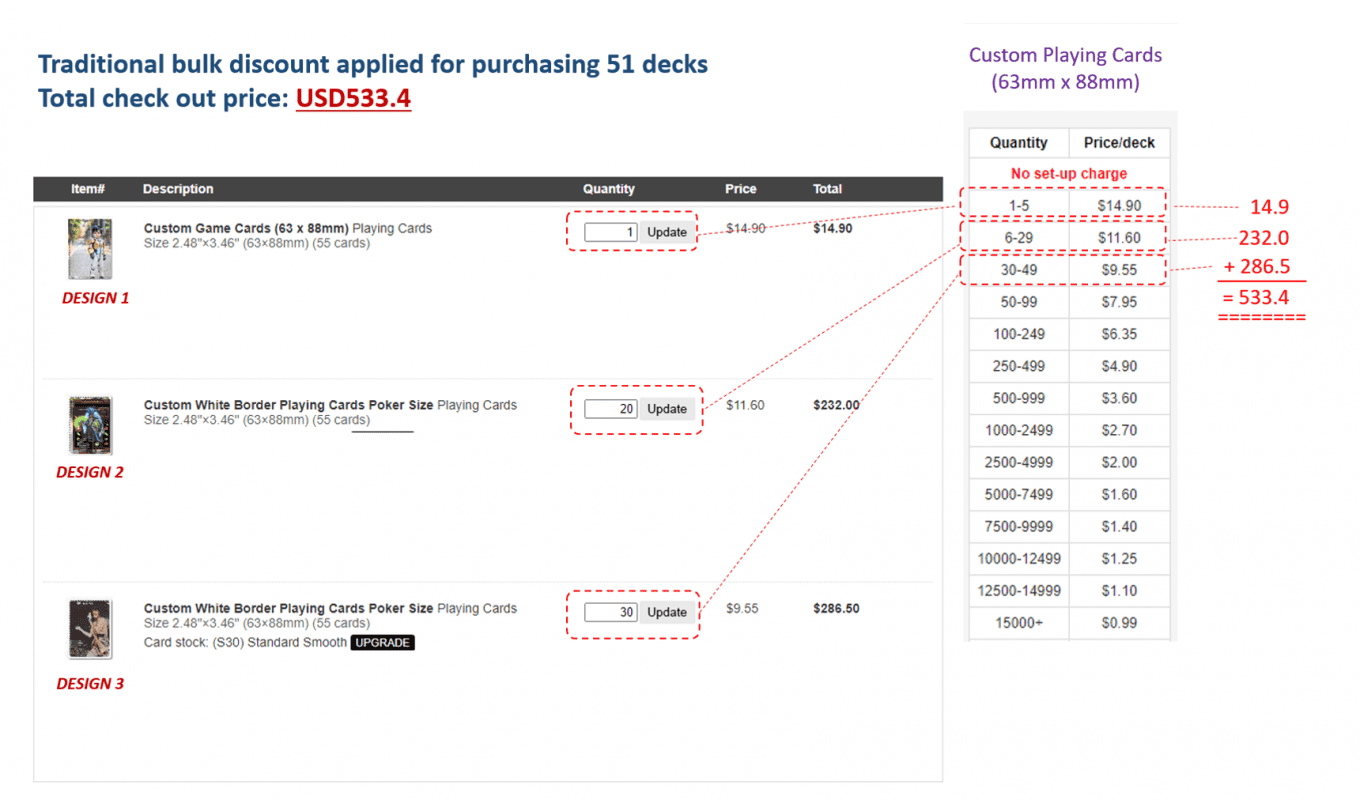The height and width of the screenshot is (800, 1360).
Task: Click the Design 1 card thumbnail
Action: (x=90, y=249)
